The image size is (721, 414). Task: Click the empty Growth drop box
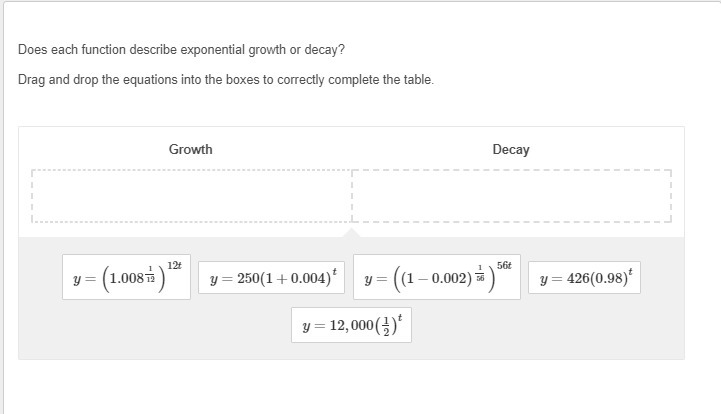coord(191,195)
